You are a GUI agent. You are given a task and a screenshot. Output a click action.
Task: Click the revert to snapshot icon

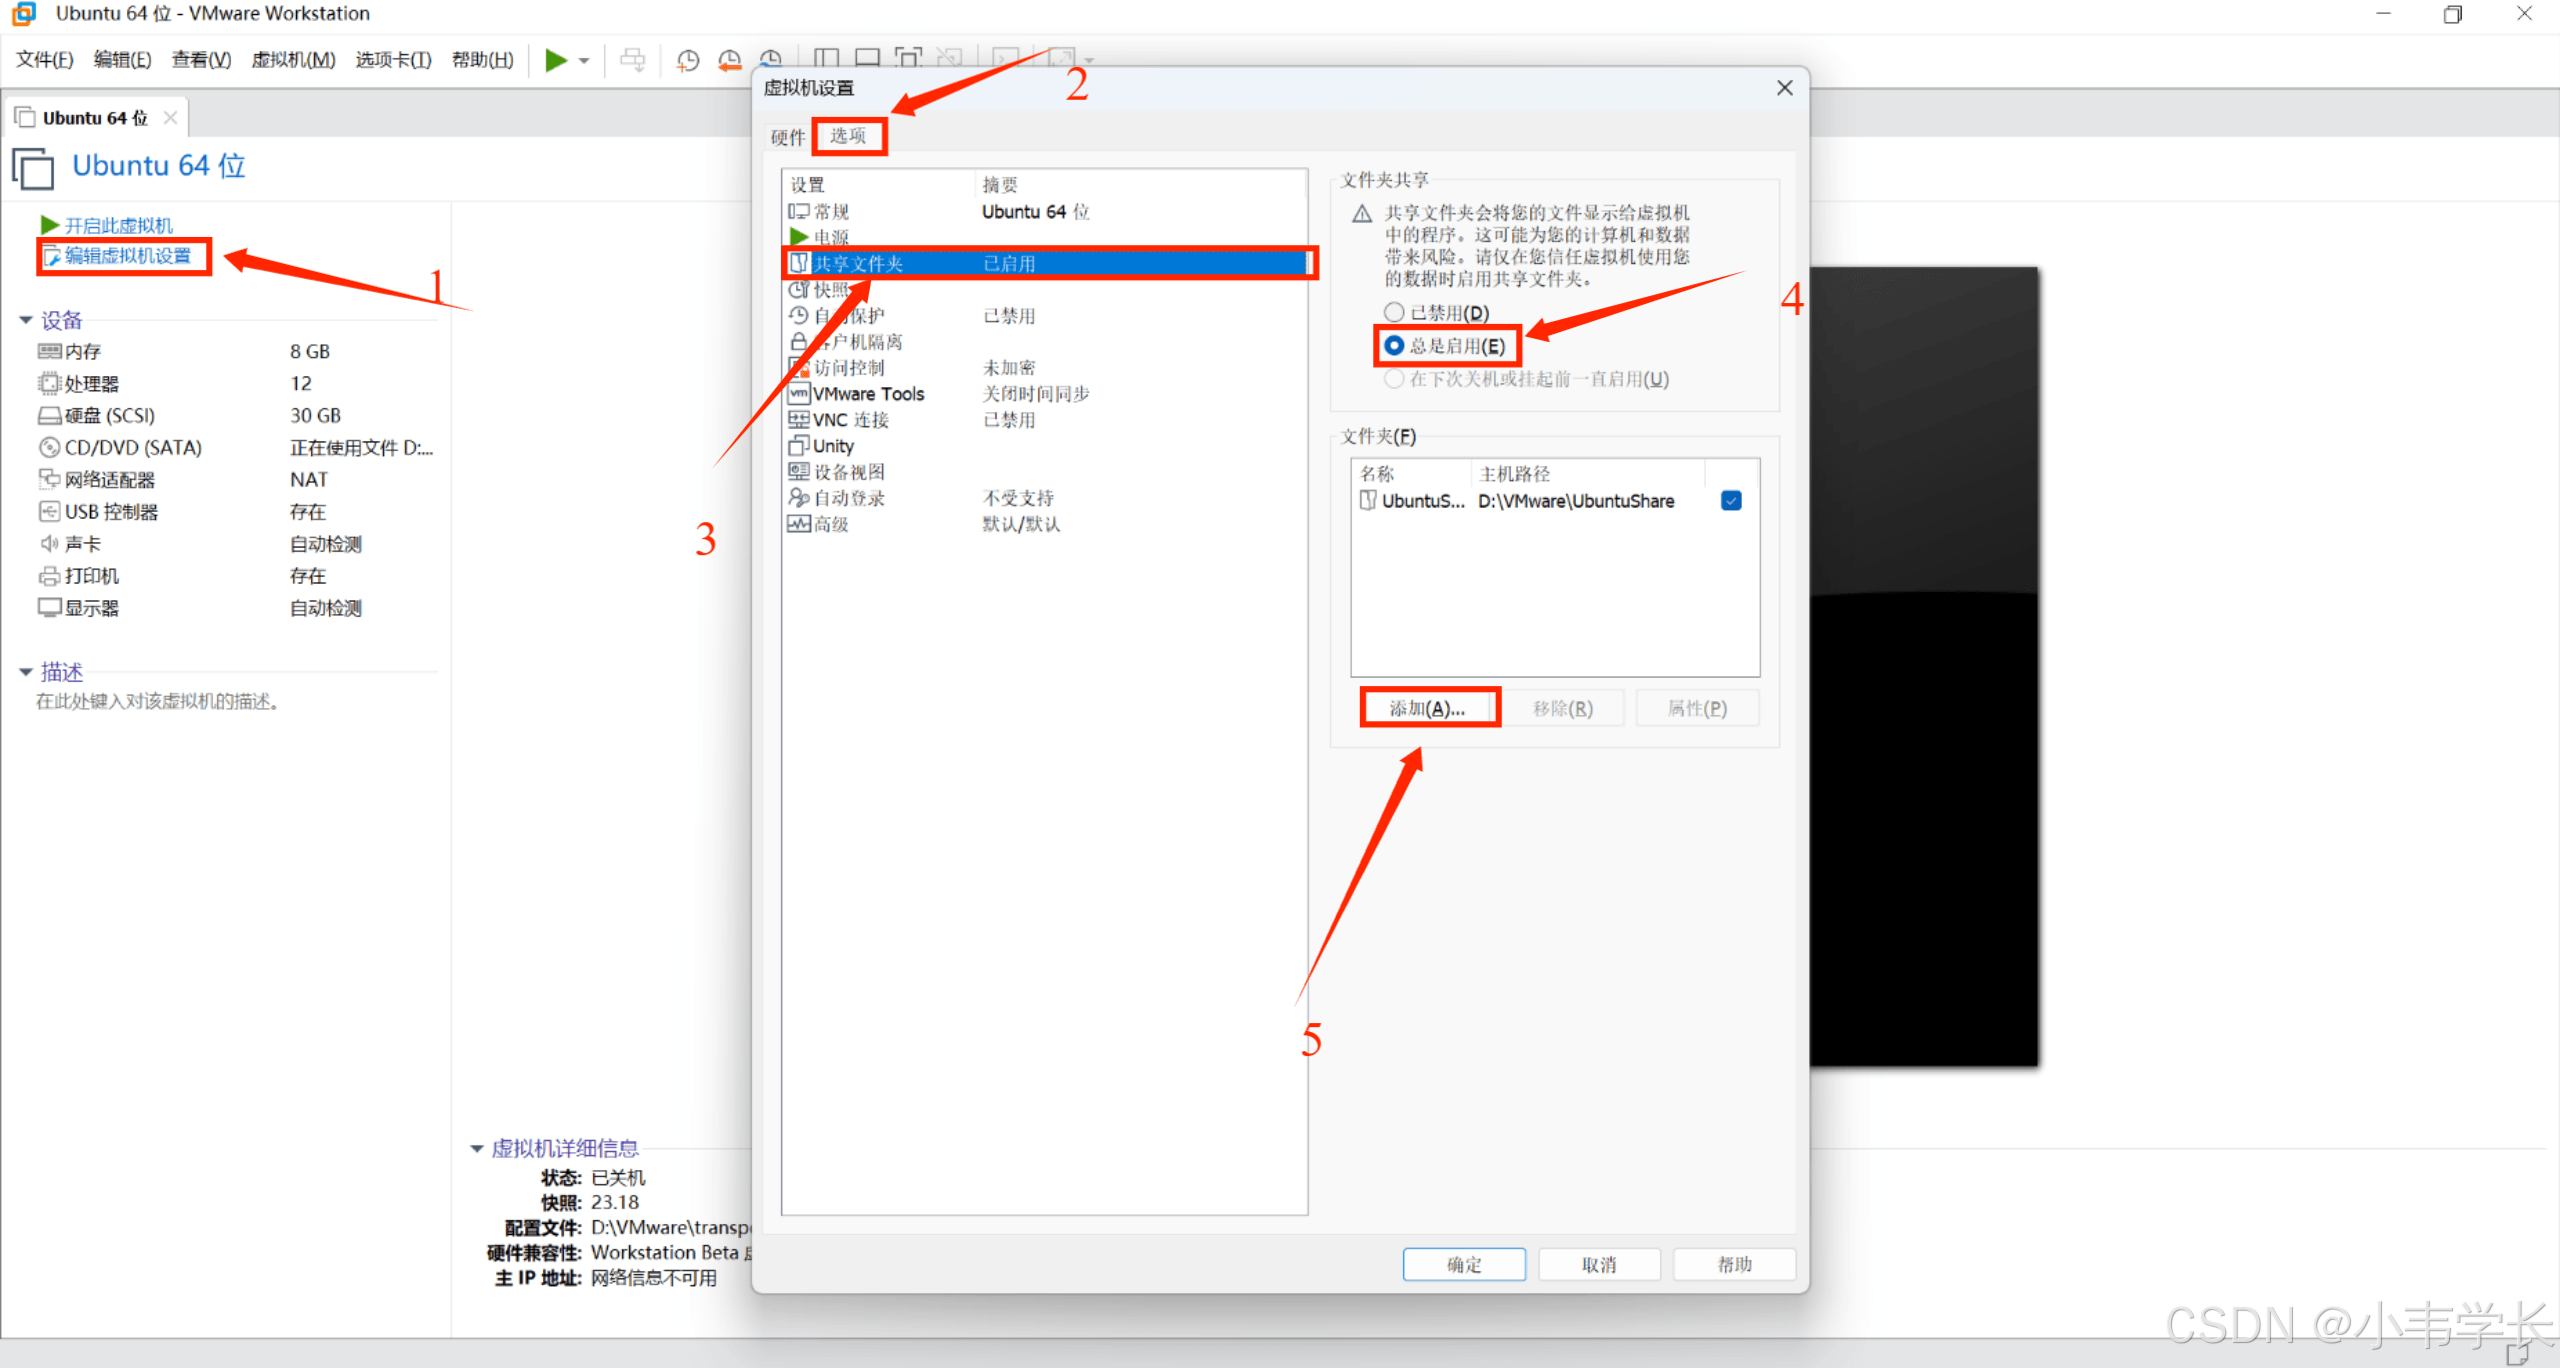[729, 60]
